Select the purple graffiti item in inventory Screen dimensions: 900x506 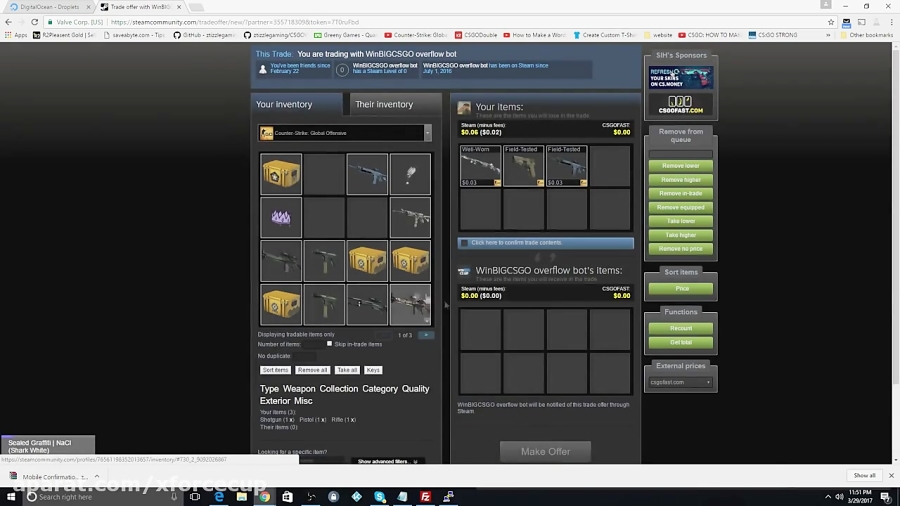click(x=281, y=217)
